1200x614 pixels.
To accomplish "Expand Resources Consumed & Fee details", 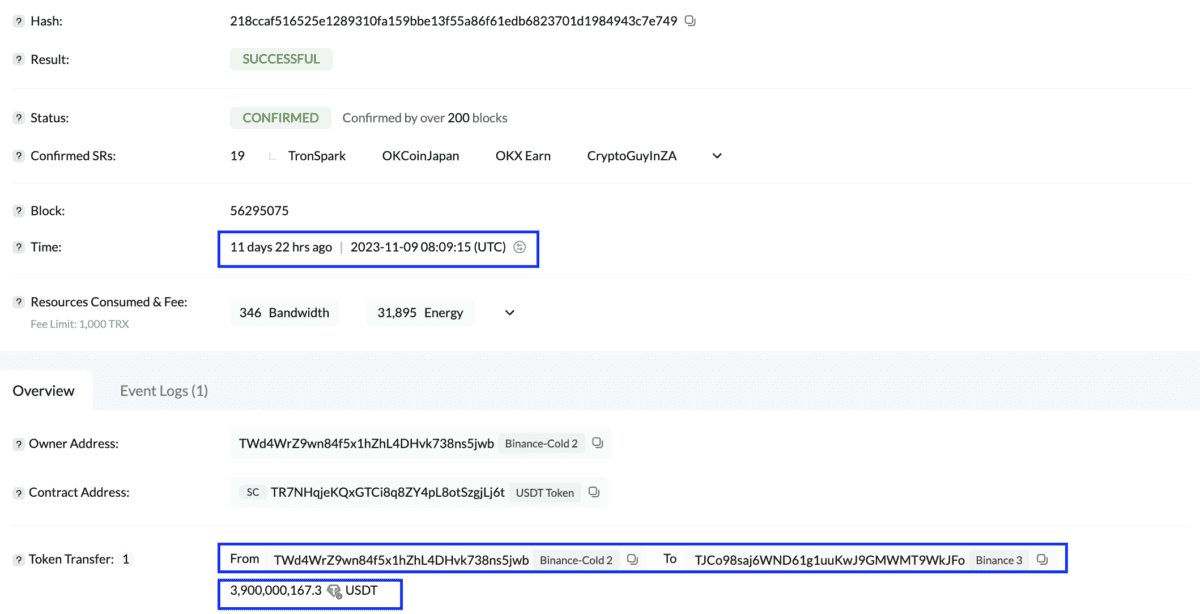I will pyautogui.click(x=509, y=313).
